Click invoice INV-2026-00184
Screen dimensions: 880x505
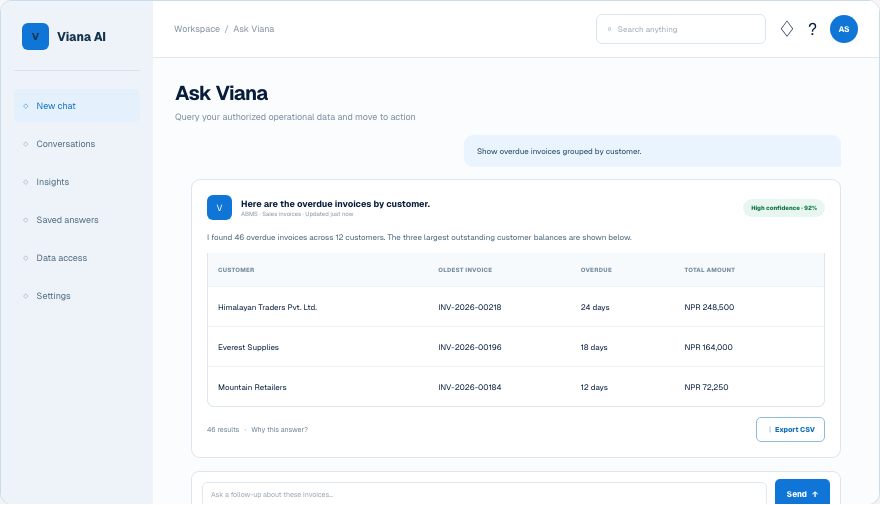point(470,387)
